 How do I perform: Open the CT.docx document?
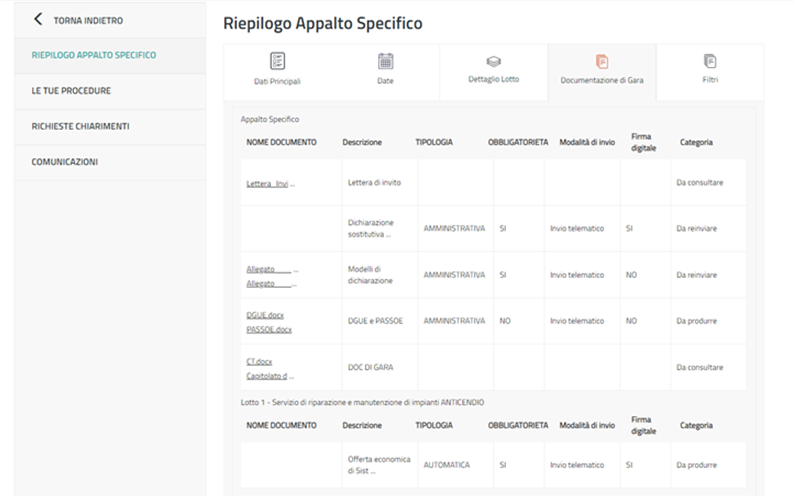click(259, 361)
